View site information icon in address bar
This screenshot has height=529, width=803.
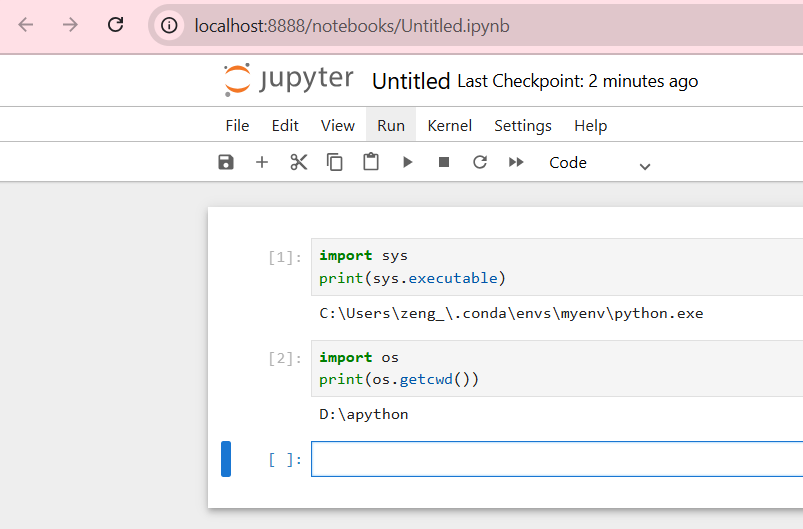point(169,25)
